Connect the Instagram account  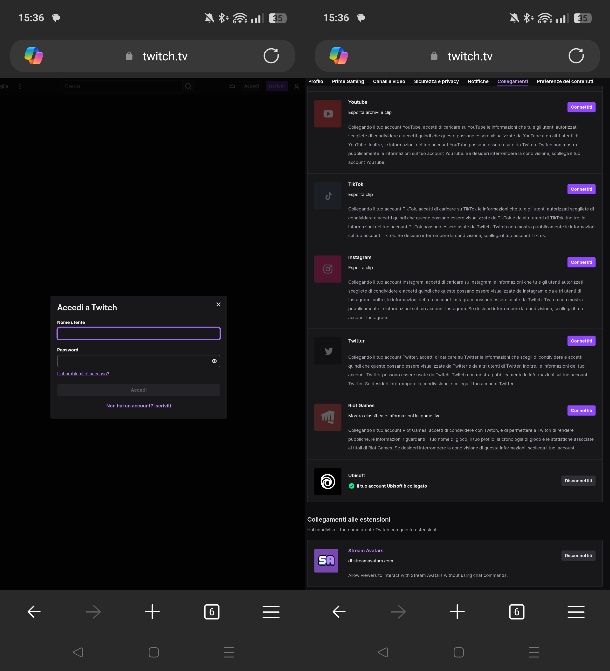tap(581, 262)
